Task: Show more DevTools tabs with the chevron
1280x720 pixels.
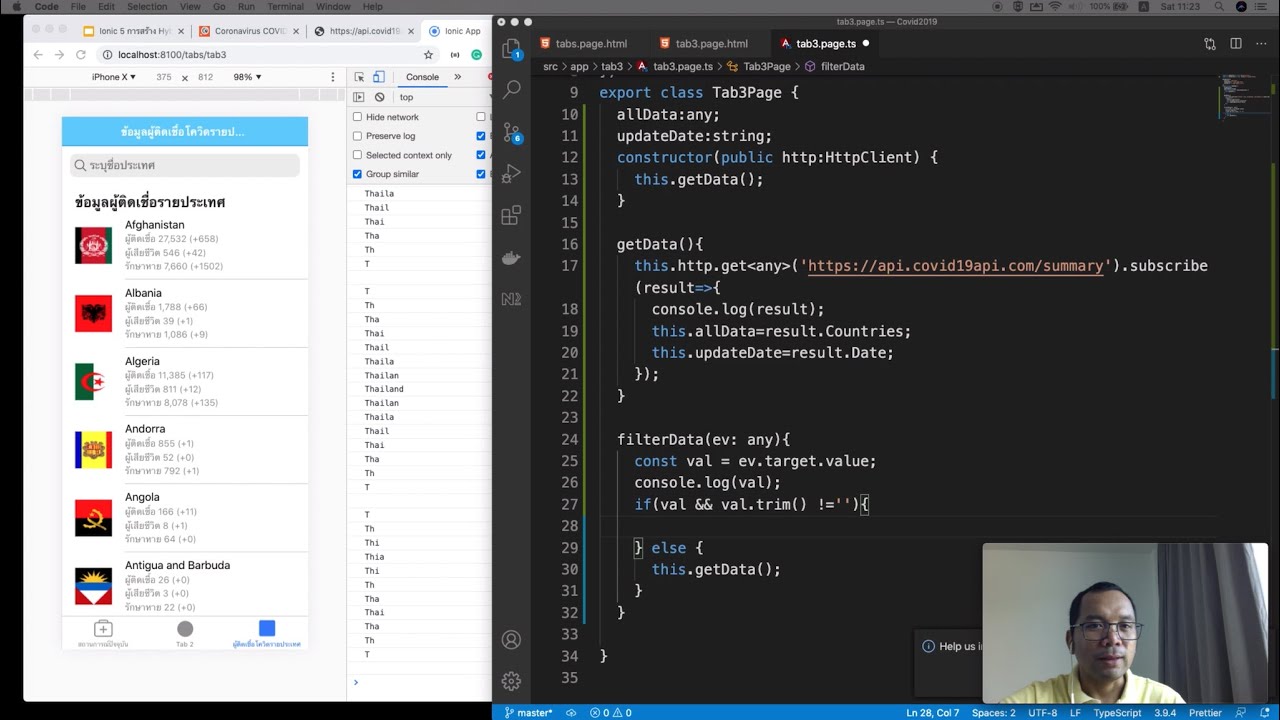Action: point(458,77)
